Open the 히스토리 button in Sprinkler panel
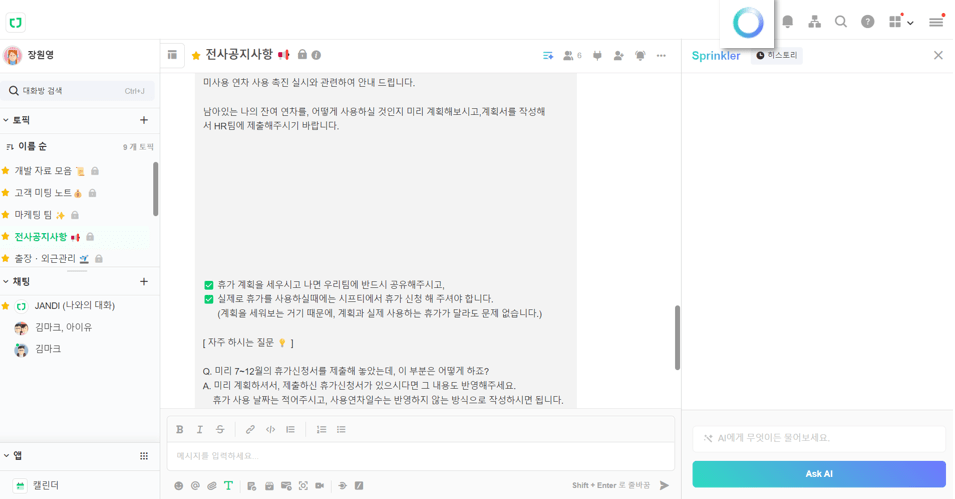The image size is (955, 499). click(777, 56)
